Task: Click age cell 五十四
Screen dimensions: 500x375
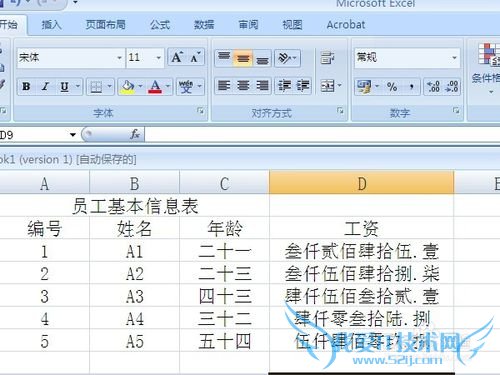Action: point(224,341)
